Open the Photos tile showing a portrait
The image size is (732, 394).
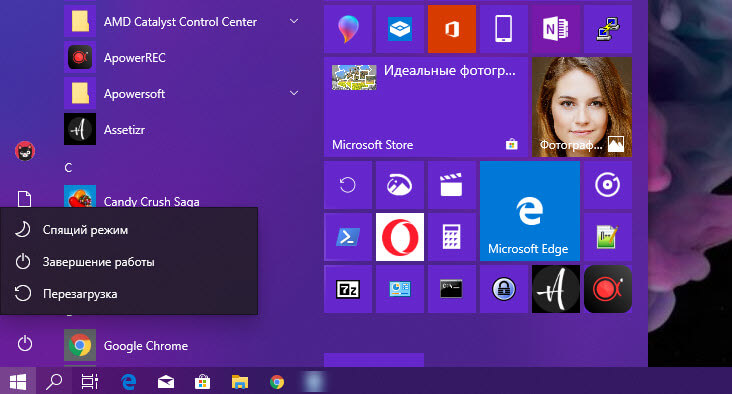click(x=582, y=107)
